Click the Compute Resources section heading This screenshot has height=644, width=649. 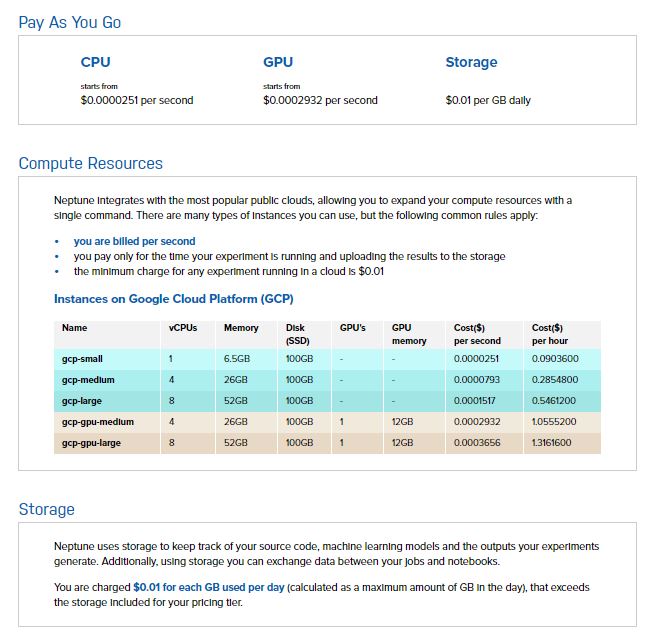tap(90, 163)
